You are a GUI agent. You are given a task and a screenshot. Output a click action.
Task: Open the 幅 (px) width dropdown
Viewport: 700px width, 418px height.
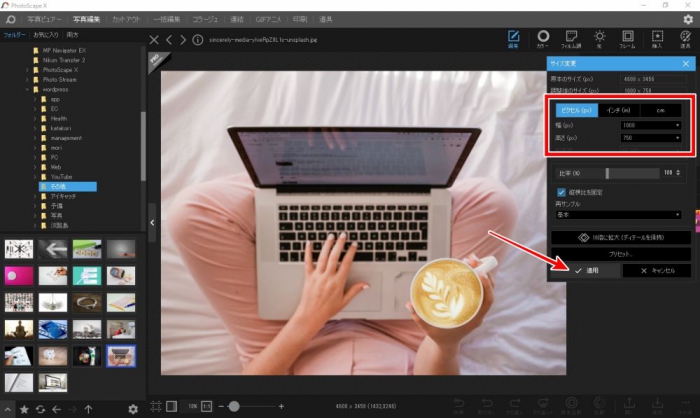click(x=651, y=125)
